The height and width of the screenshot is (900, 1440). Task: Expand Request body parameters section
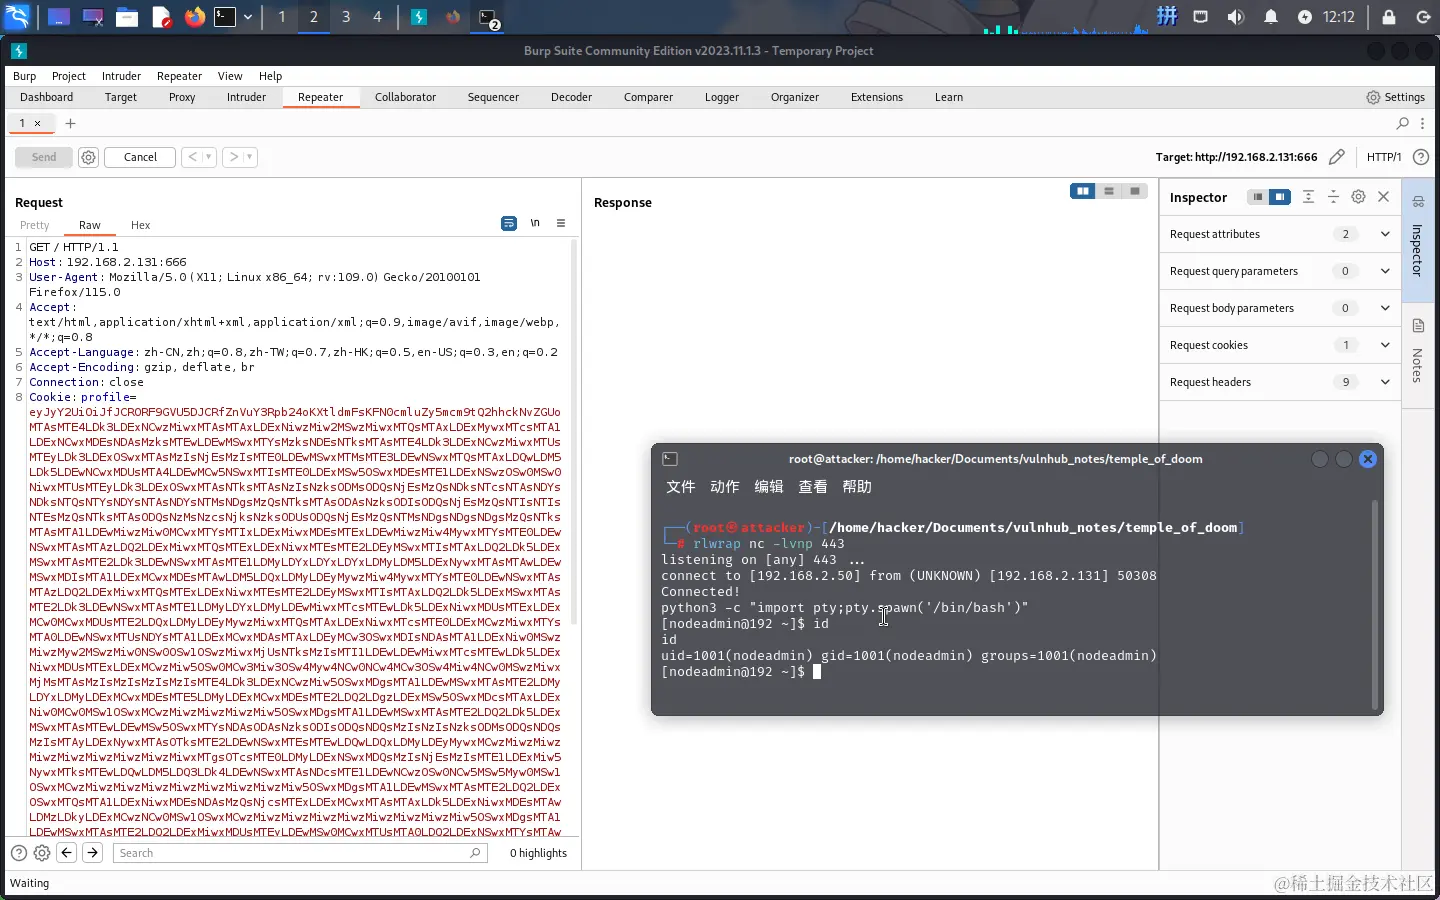(x=1280, y=308)
